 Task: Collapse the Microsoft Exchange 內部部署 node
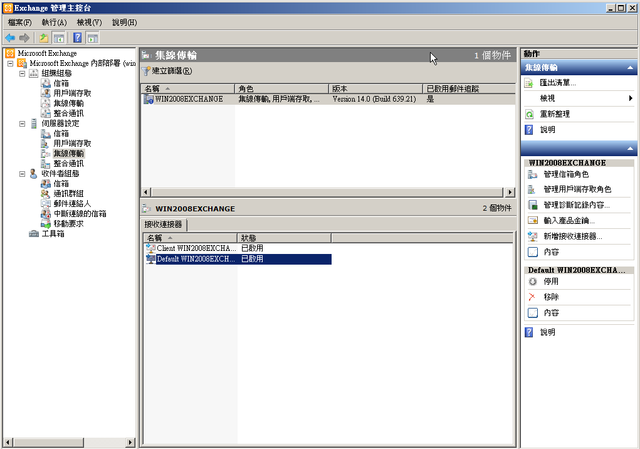[11, 64]
